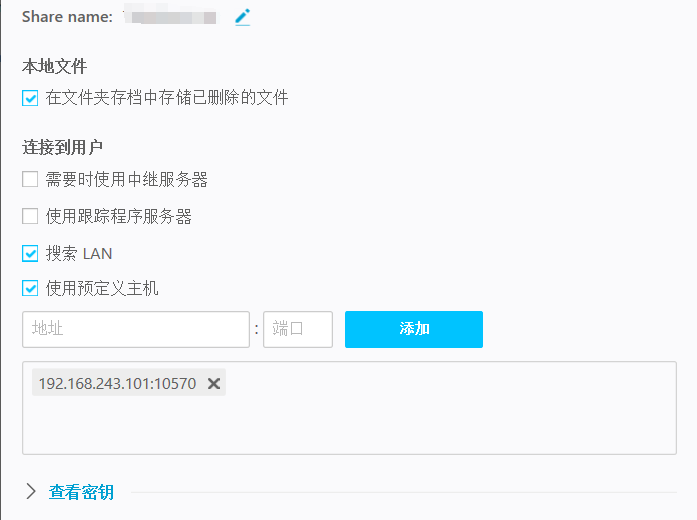Tick the 使用跟踪程序服务器 checkbox

[x=30, y=216]
